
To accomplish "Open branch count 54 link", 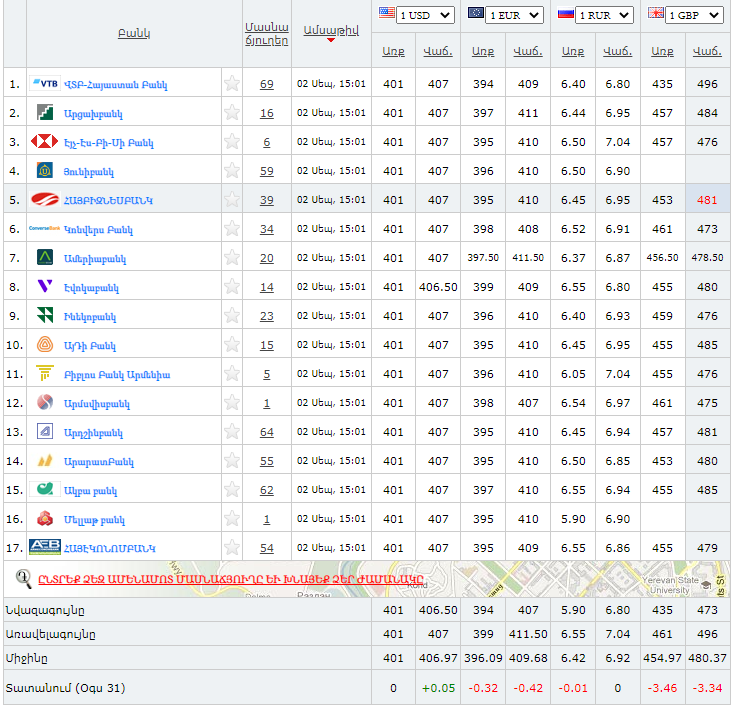I will point(267,548).
